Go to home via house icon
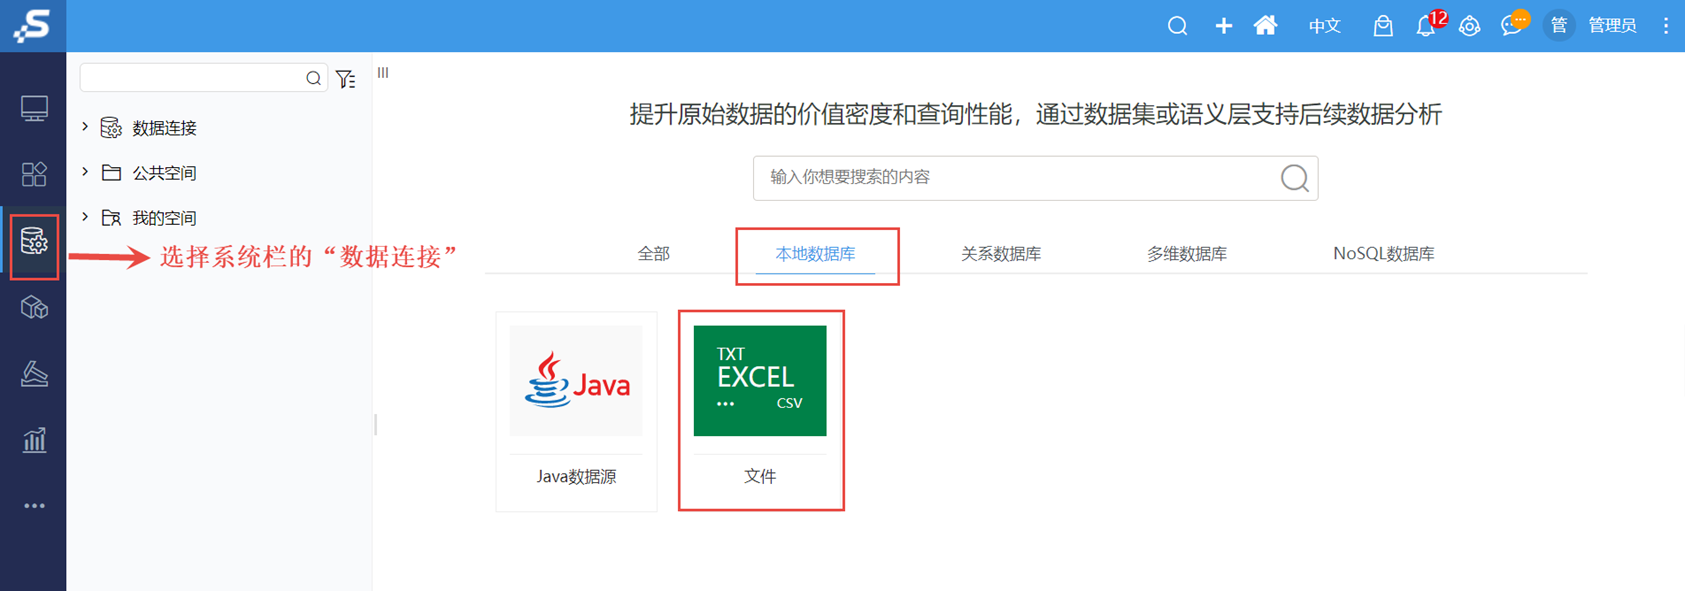The width and height of the screenshot is (1685, 591). 1265,25
